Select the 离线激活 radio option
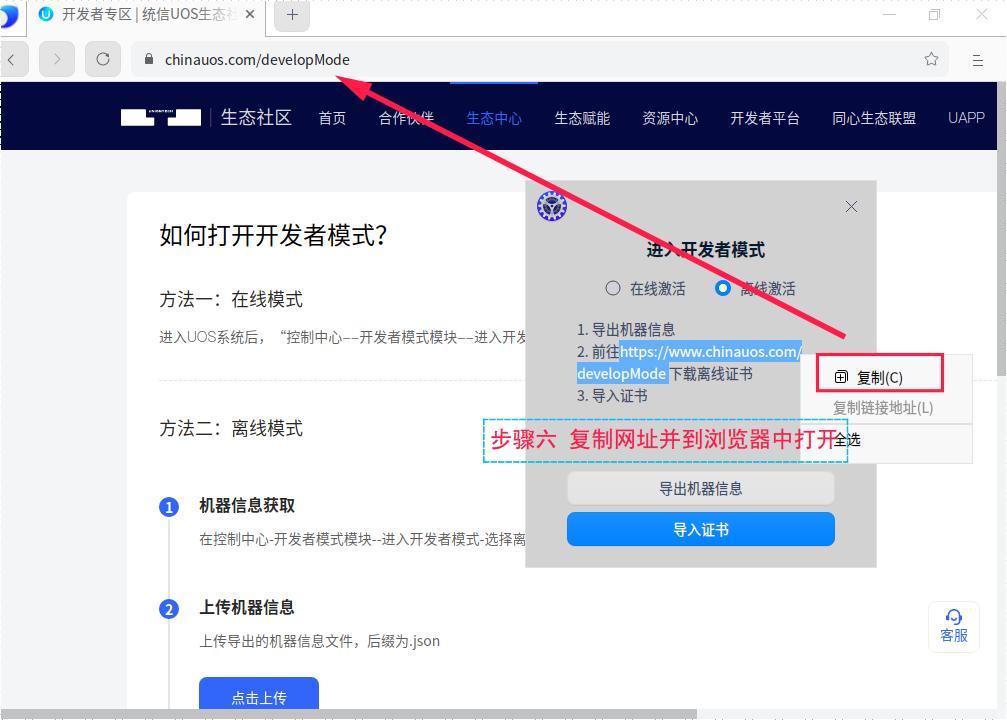1007x720 pixels. pyautogui.click(x=722, y=288)
